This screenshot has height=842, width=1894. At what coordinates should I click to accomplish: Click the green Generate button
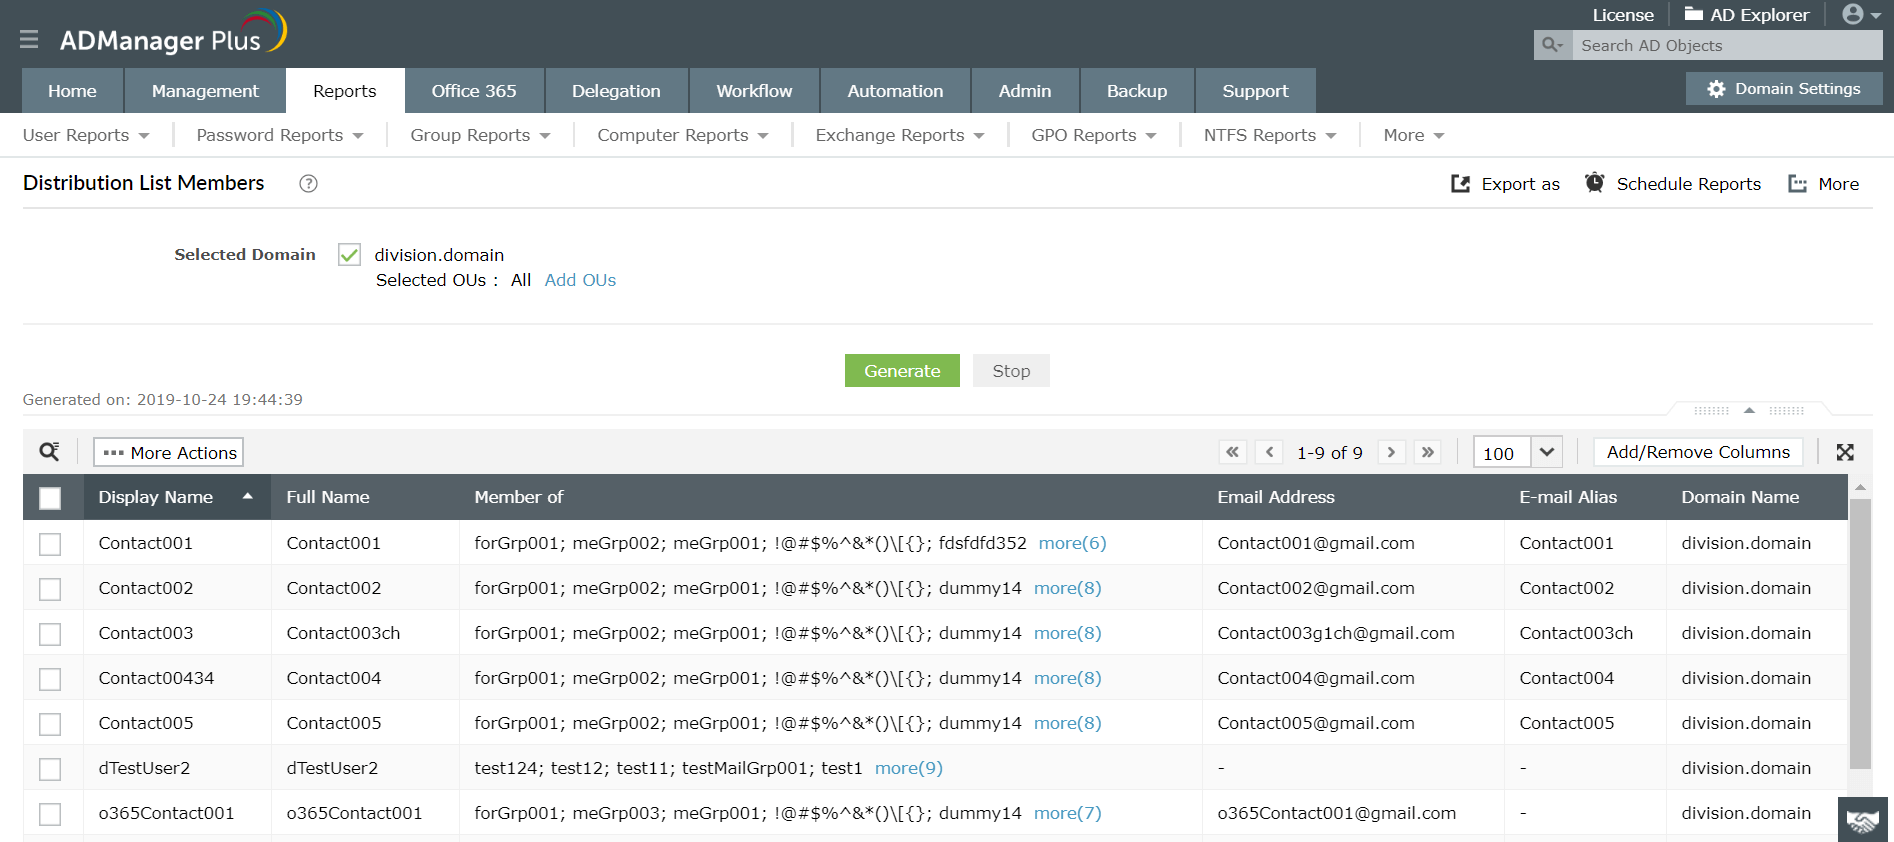[902, 371]
